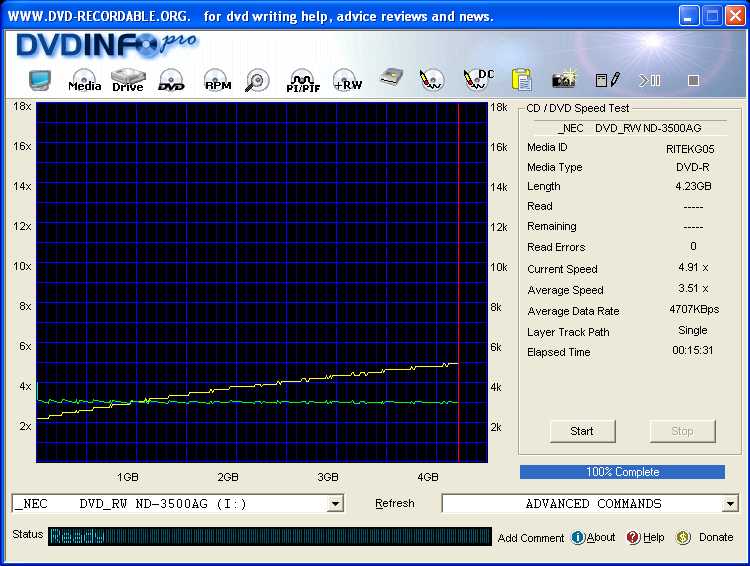This screenshot has height=566, width=750.
Task: Click the DVD logo toolbar icon
Action: [171, 80]
